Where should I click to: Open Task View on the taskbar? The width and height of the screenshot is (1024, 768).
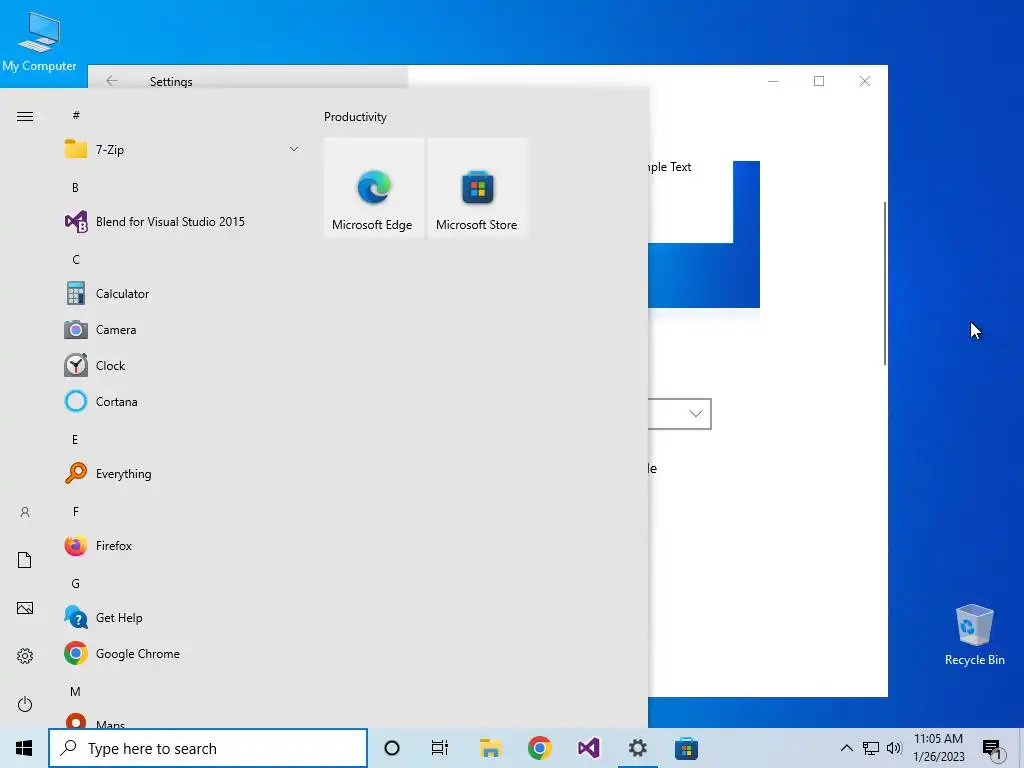[440, 748]
